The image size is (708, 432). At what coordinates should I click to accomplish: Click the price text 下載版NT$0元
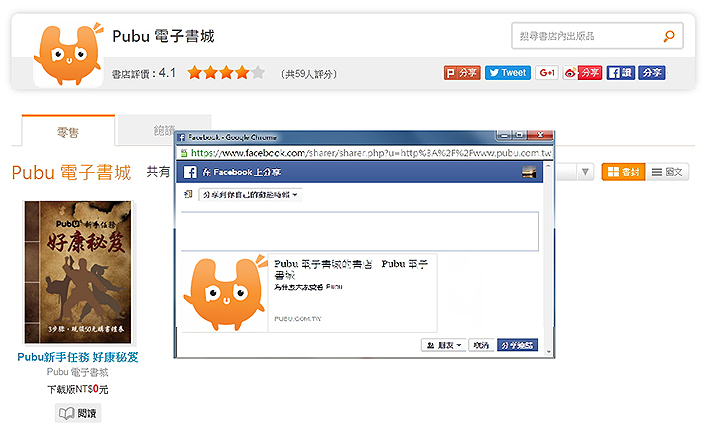(78, 389)
